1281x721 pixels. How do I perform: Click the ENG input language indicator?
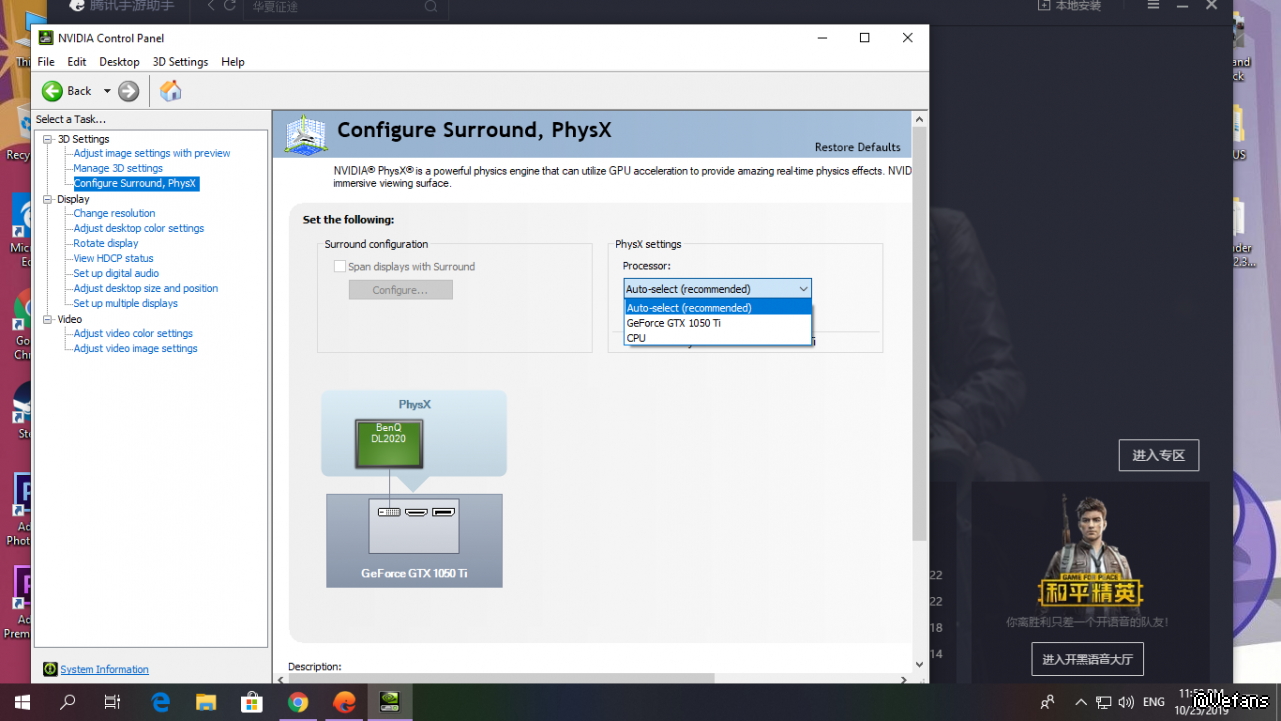click(x=1154, y=702)
